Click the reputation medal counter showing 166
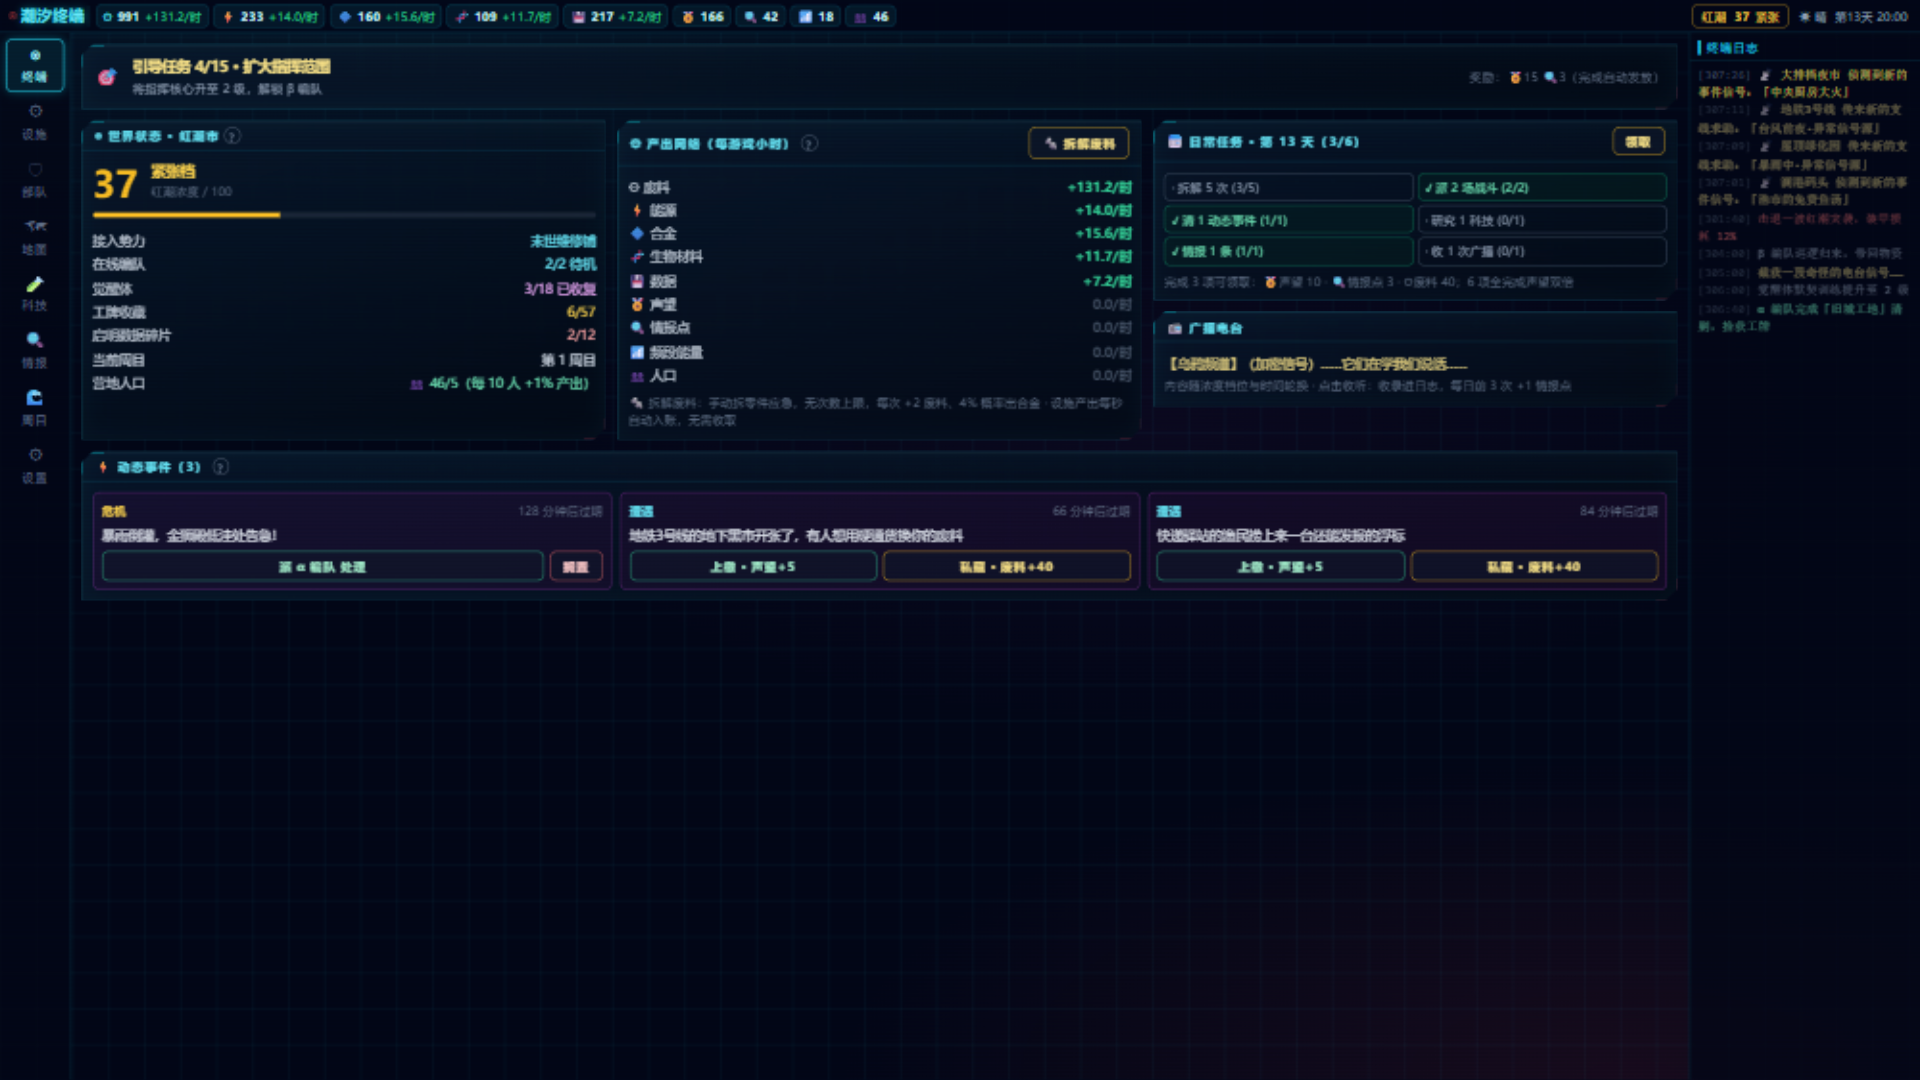 702,17
